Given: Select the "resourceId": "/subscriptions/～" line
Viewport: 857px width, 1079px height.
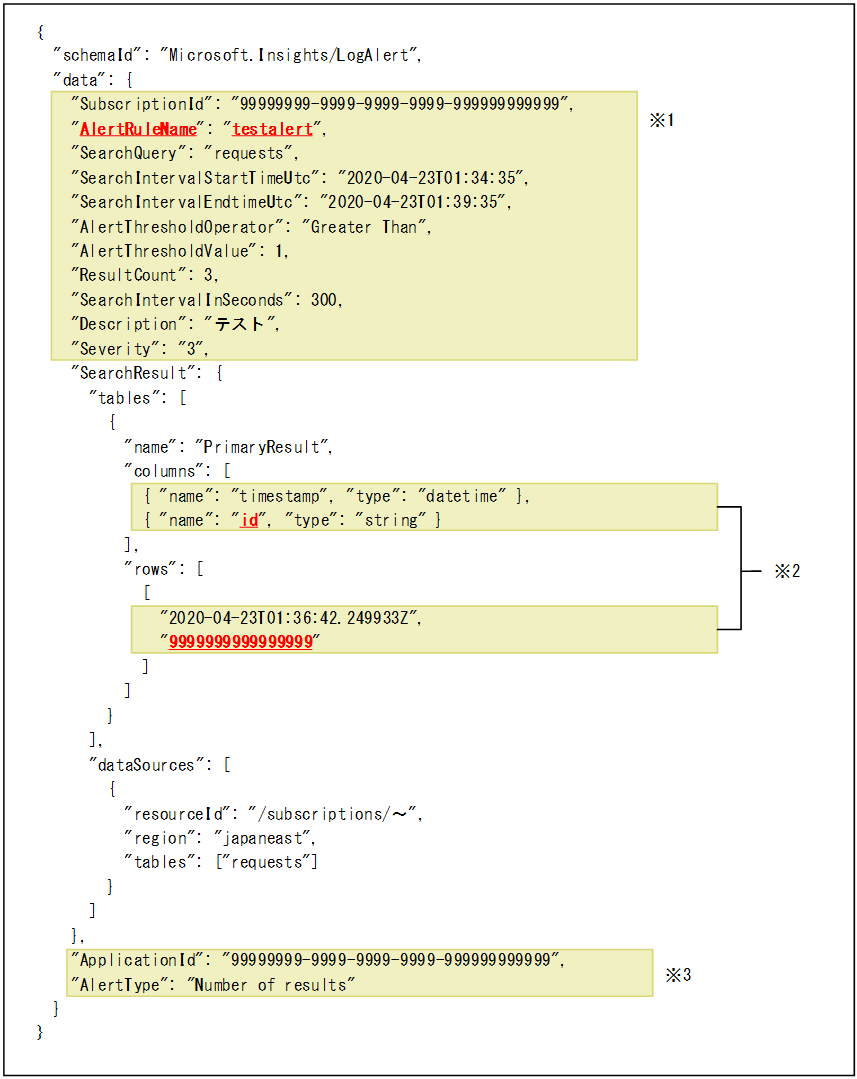Looking at the screenshot, I should coord(273,814).
